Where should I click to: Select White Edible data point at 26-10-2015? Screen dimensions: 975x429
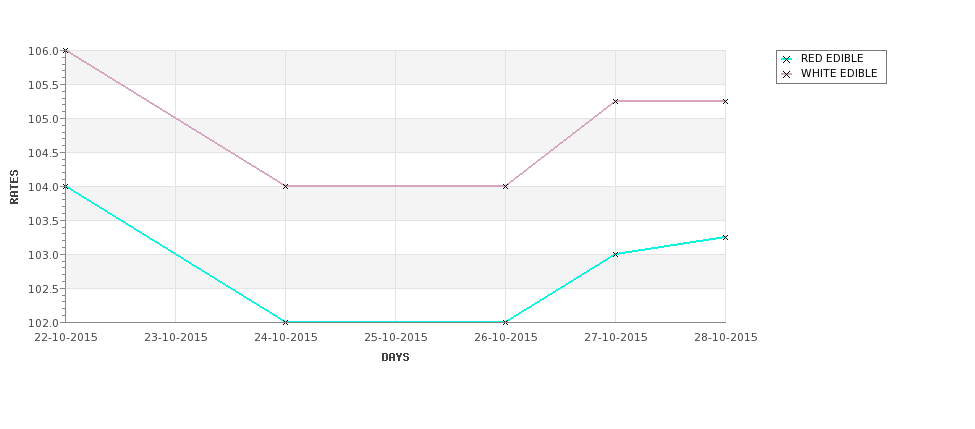(x=506, y=187)
